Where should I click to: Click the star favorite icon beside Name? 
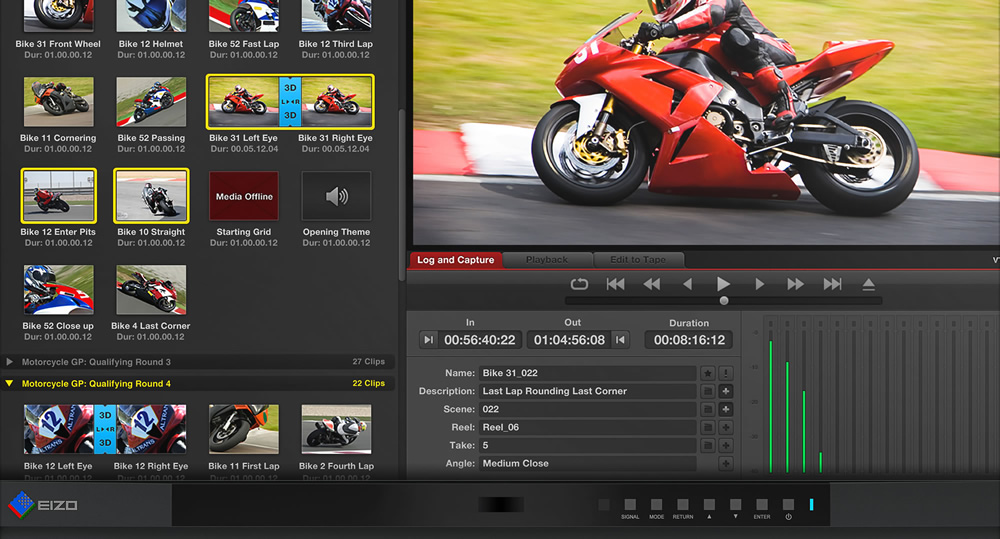[x=708, y=373]
